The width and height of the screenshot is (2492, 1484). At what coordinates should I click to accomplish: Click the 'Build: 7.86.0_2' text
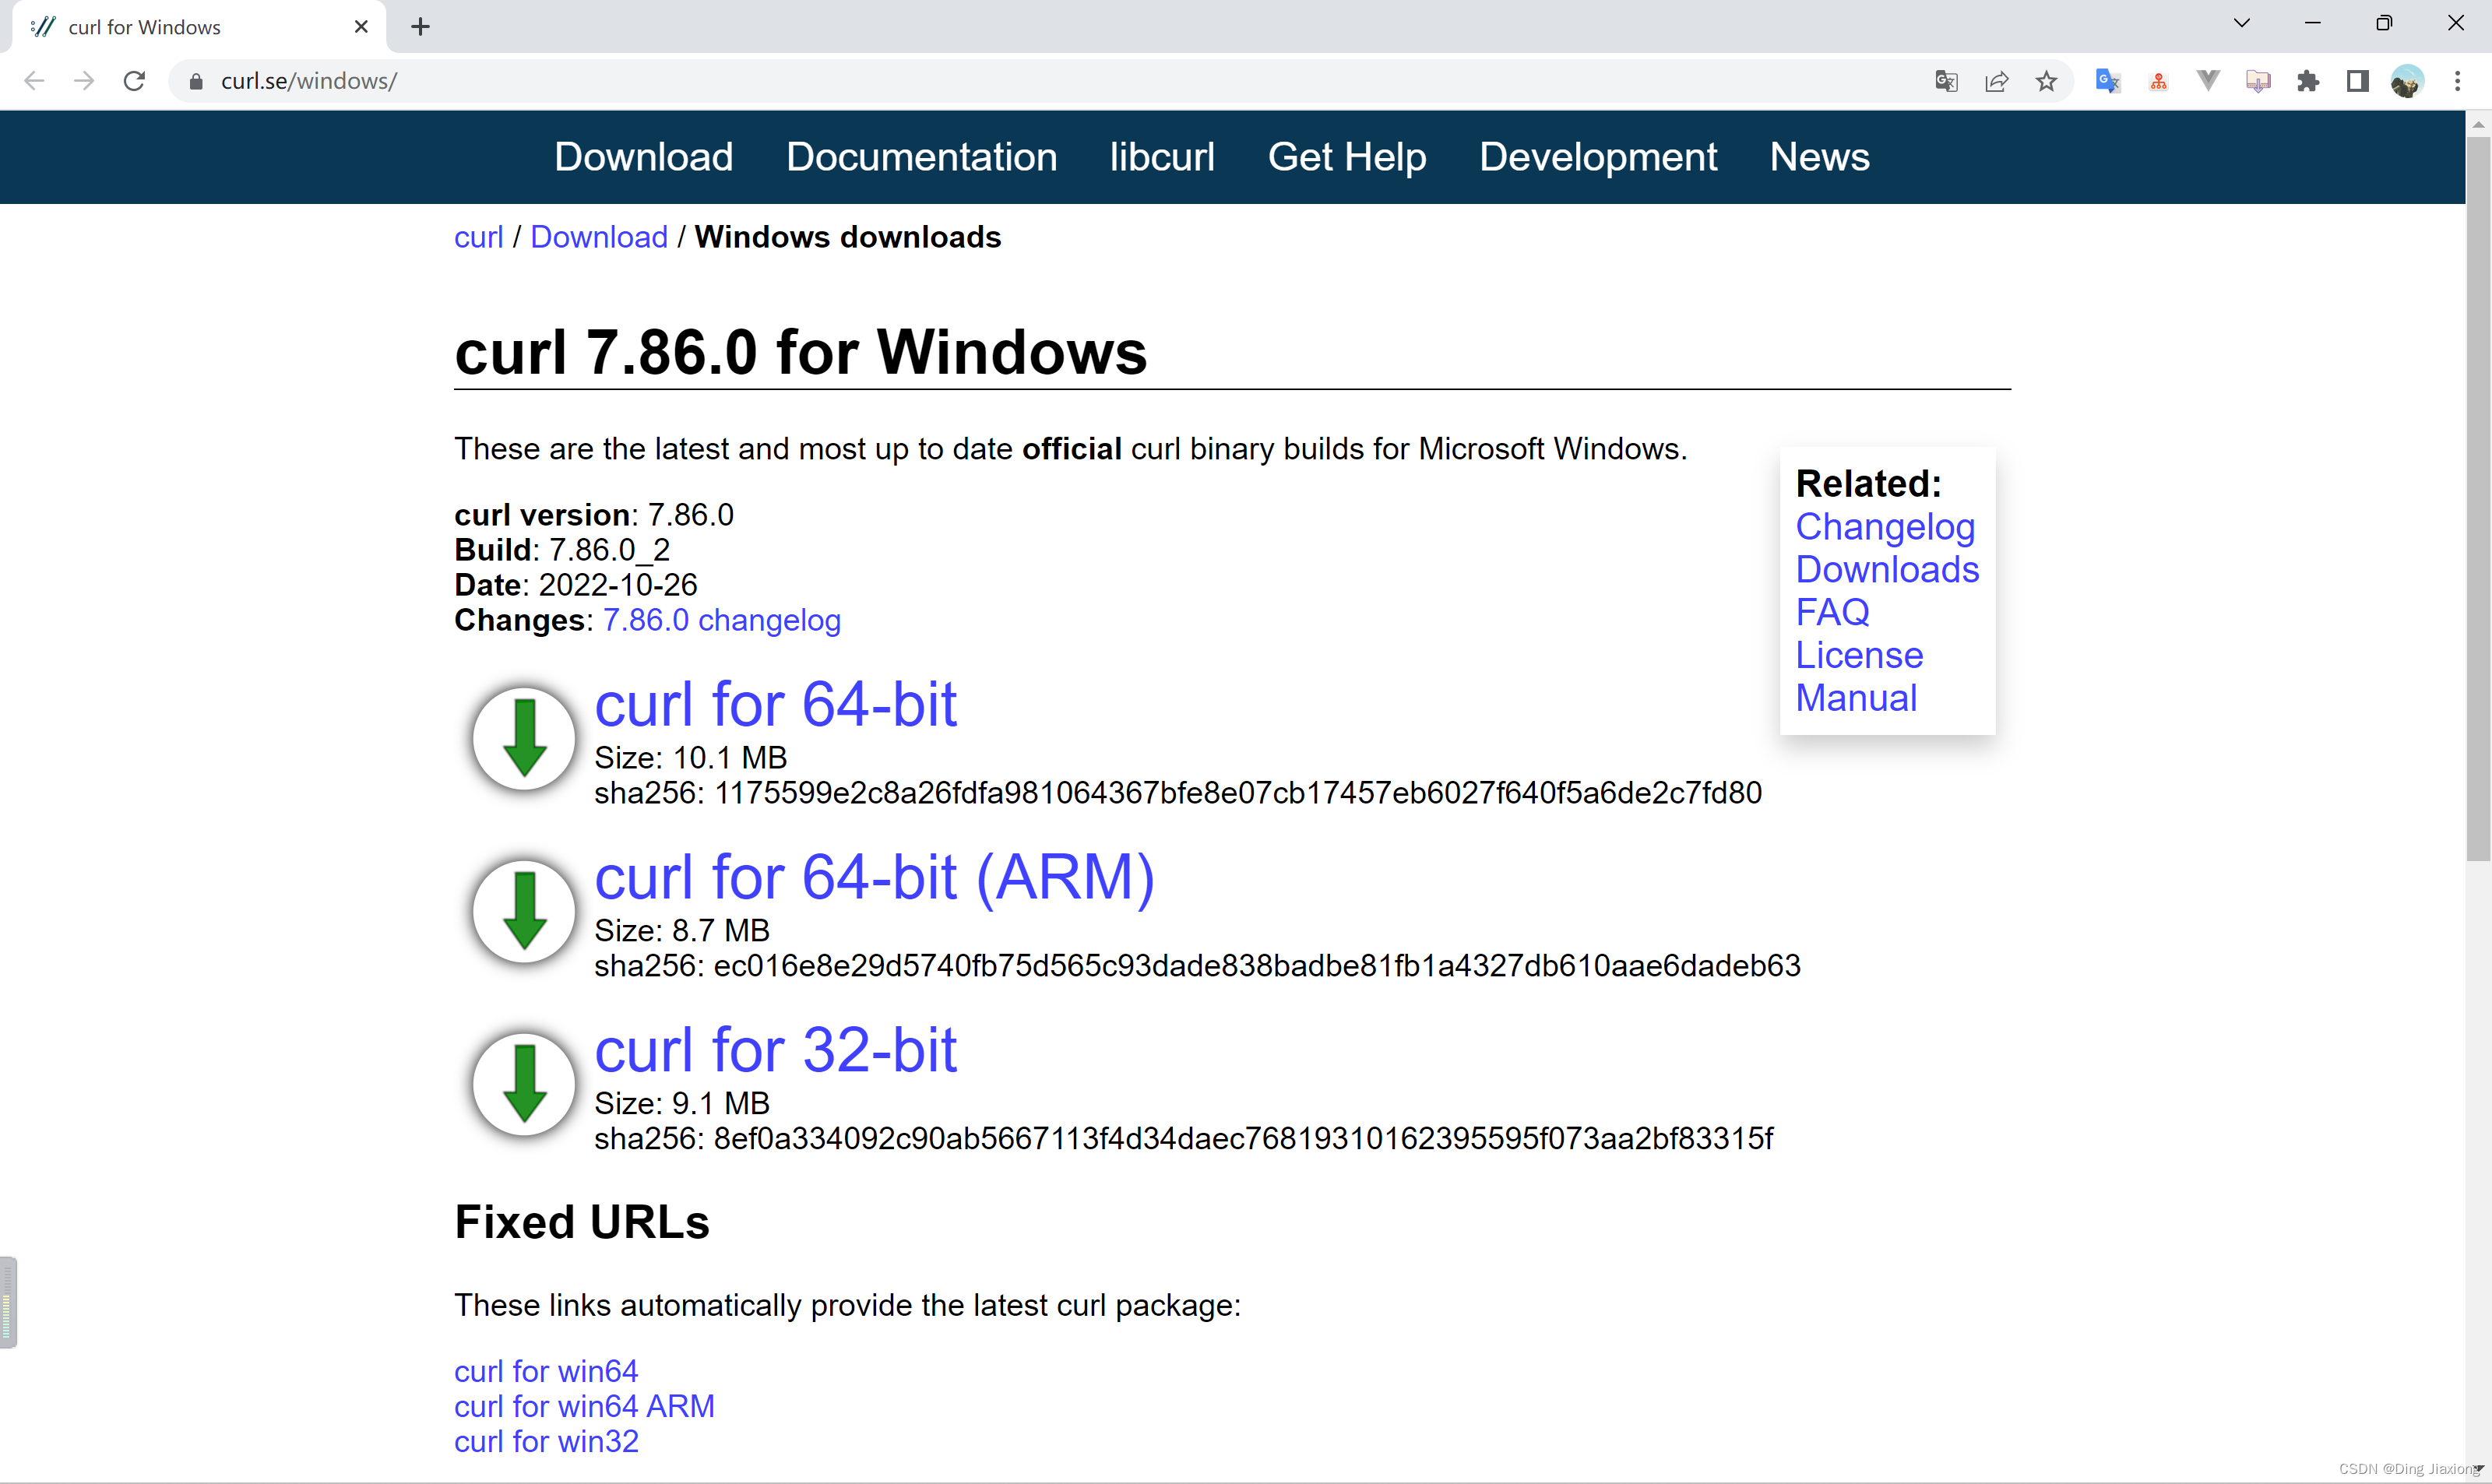pos(562,550)
